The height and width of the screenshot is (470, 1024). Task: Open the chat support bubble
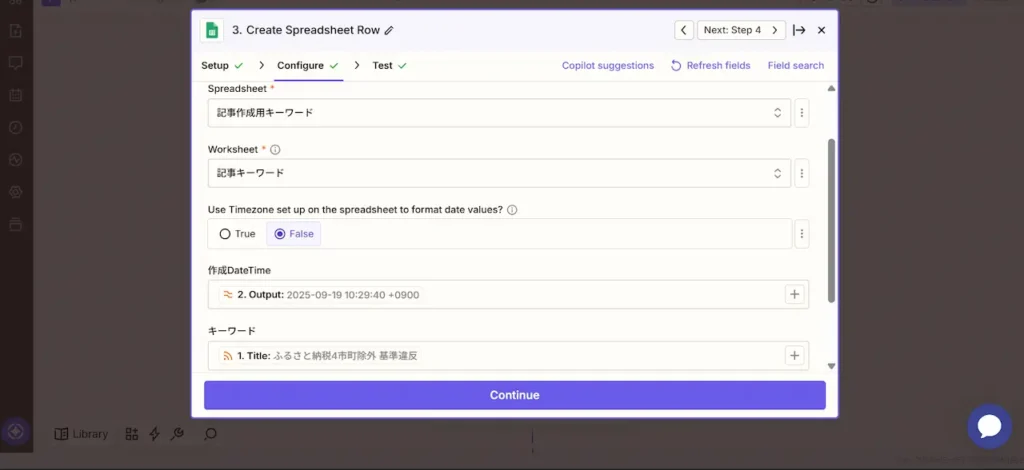pos(989,426)
